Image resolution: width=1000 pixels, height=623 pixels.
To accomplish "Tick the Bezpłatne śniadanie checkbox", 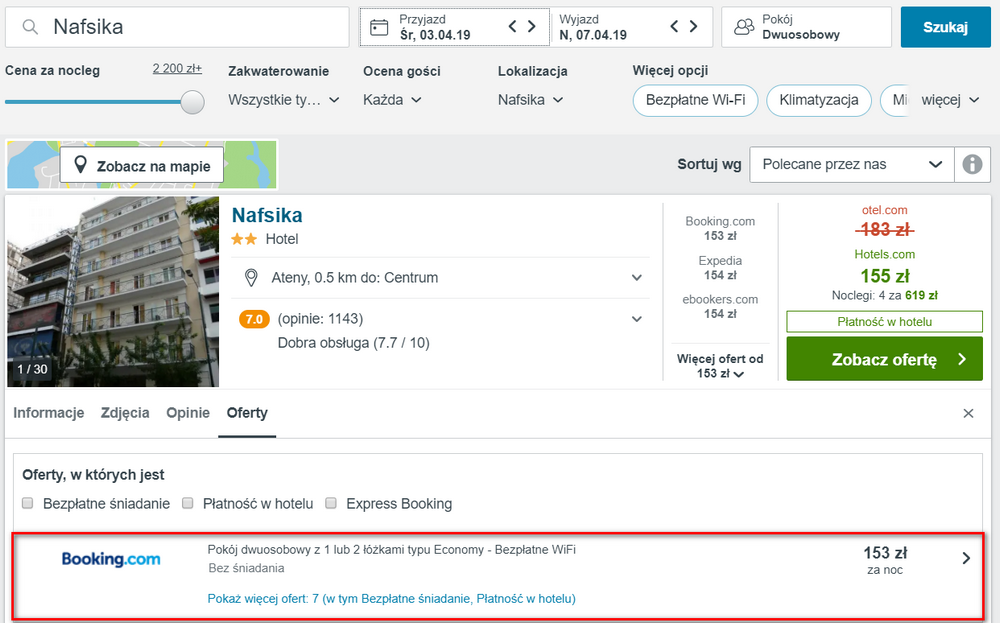I will tap(27, 503).
